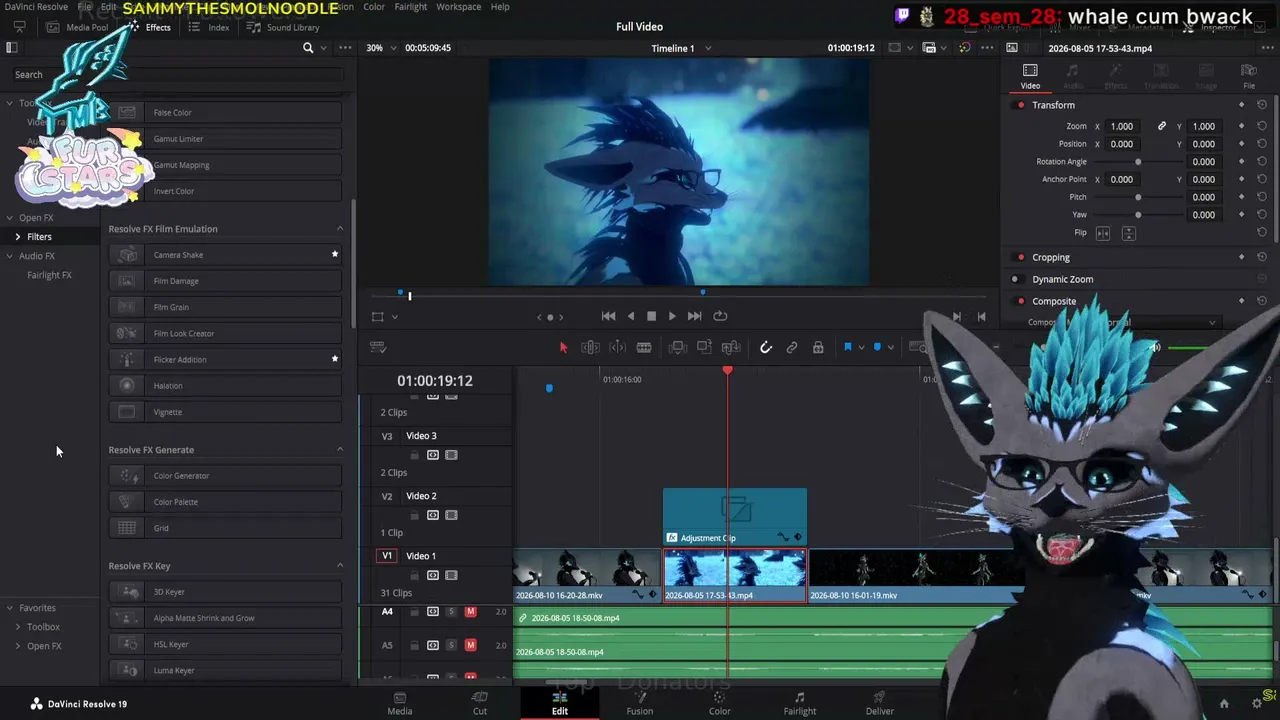1280x720 pixels.
Task: Open the Project Settings gear icon
Action: point(1257,704)
